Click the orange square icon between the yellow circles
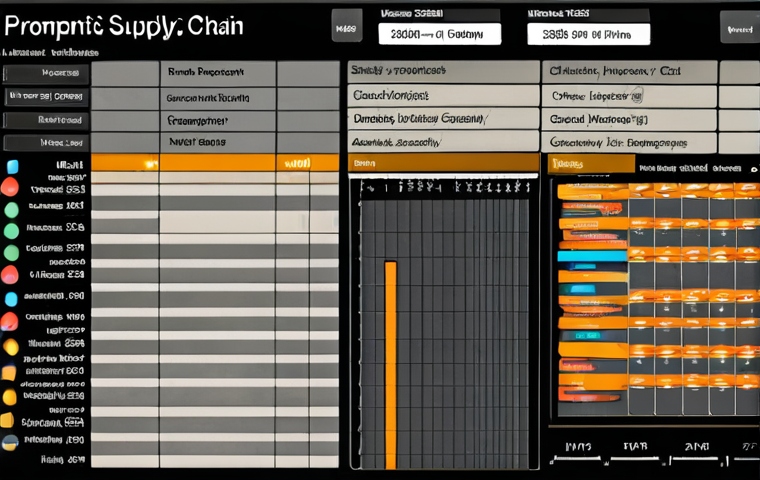The height and width of the screenshot is (480, 760). pyautogui.click(x=9, y=373)
